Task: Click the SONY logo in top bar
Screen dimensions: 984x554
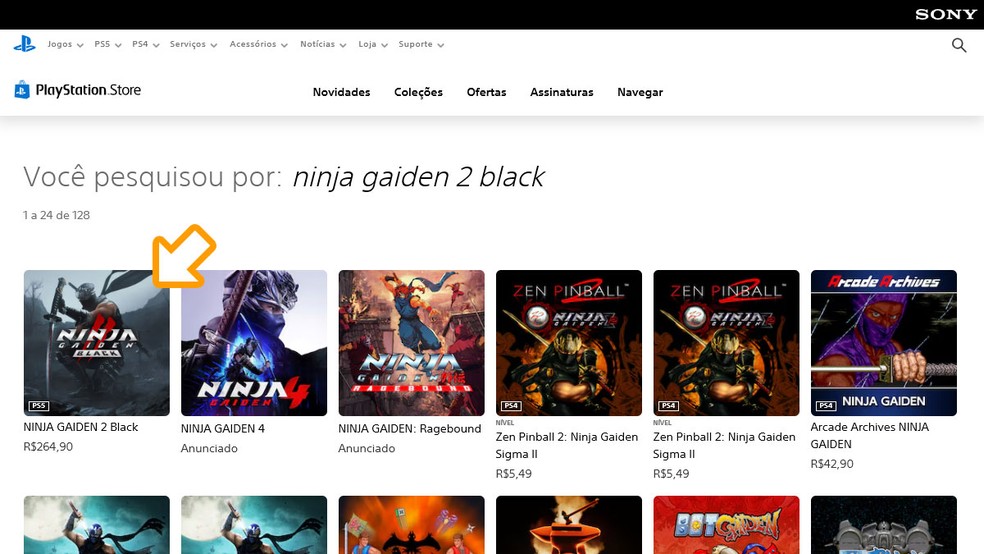Action: point(946,14)
